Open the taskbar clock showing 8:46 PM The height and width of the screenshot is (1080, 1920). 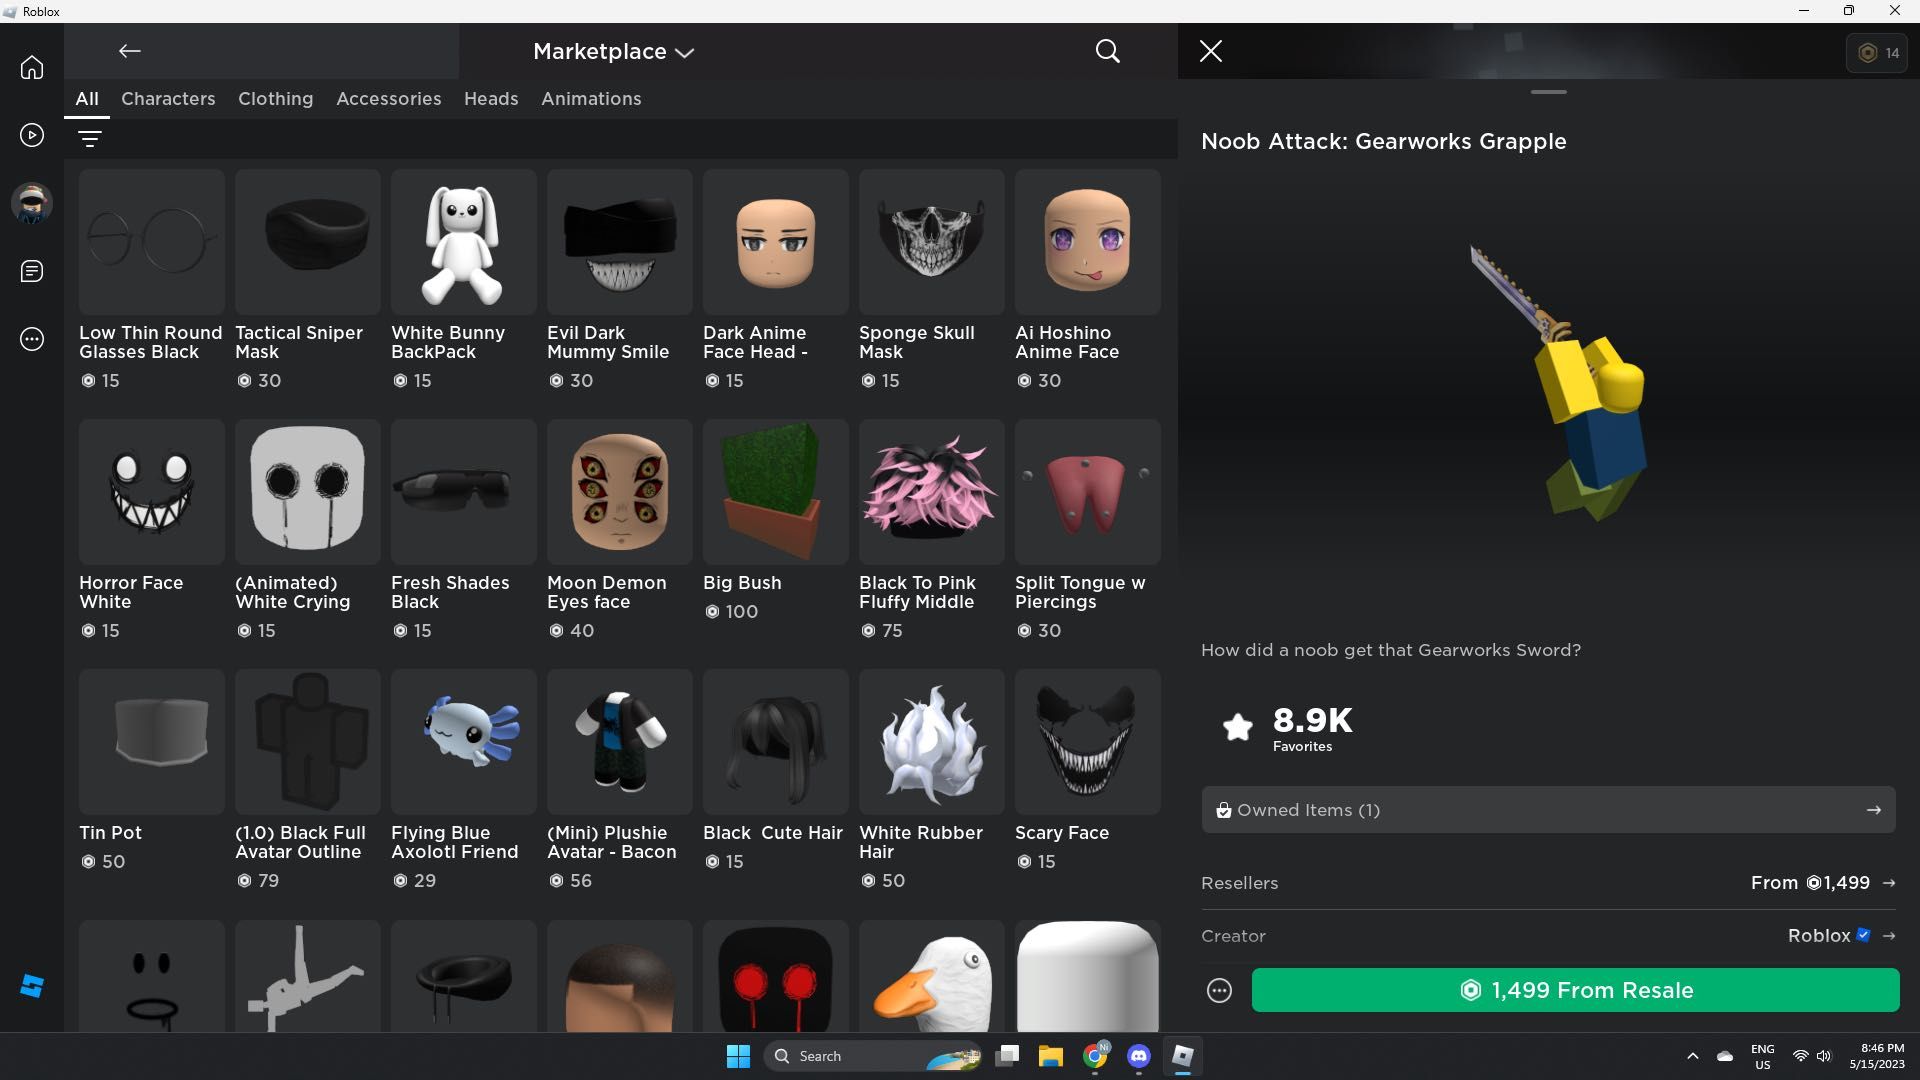(1878, 1056)
